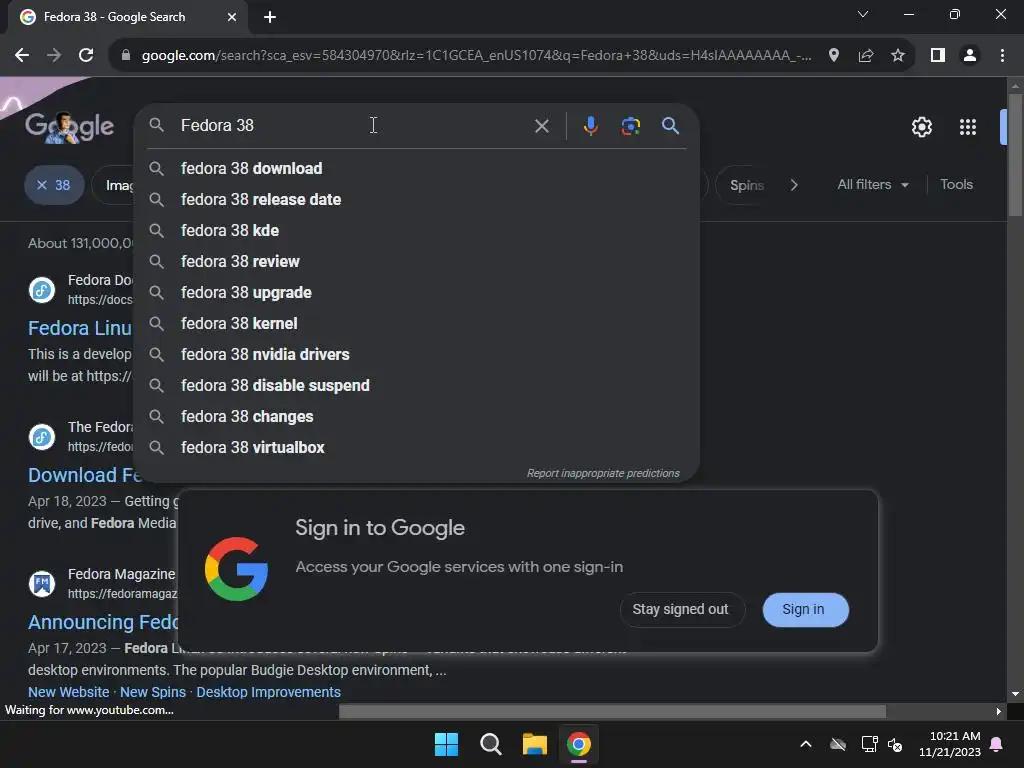Choose suggestion fedora 38 disable suspend
1024x768 pixels.
tap(417, 385)
